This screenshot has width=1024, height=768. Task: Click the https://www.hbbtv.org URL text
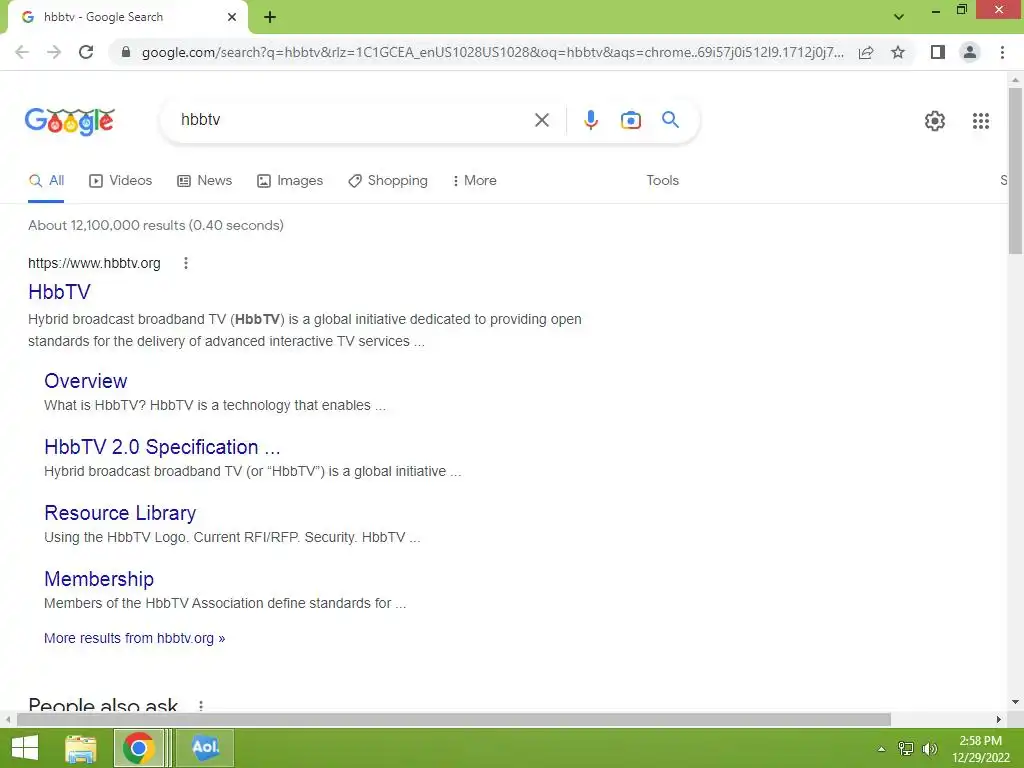pos(94,263)
